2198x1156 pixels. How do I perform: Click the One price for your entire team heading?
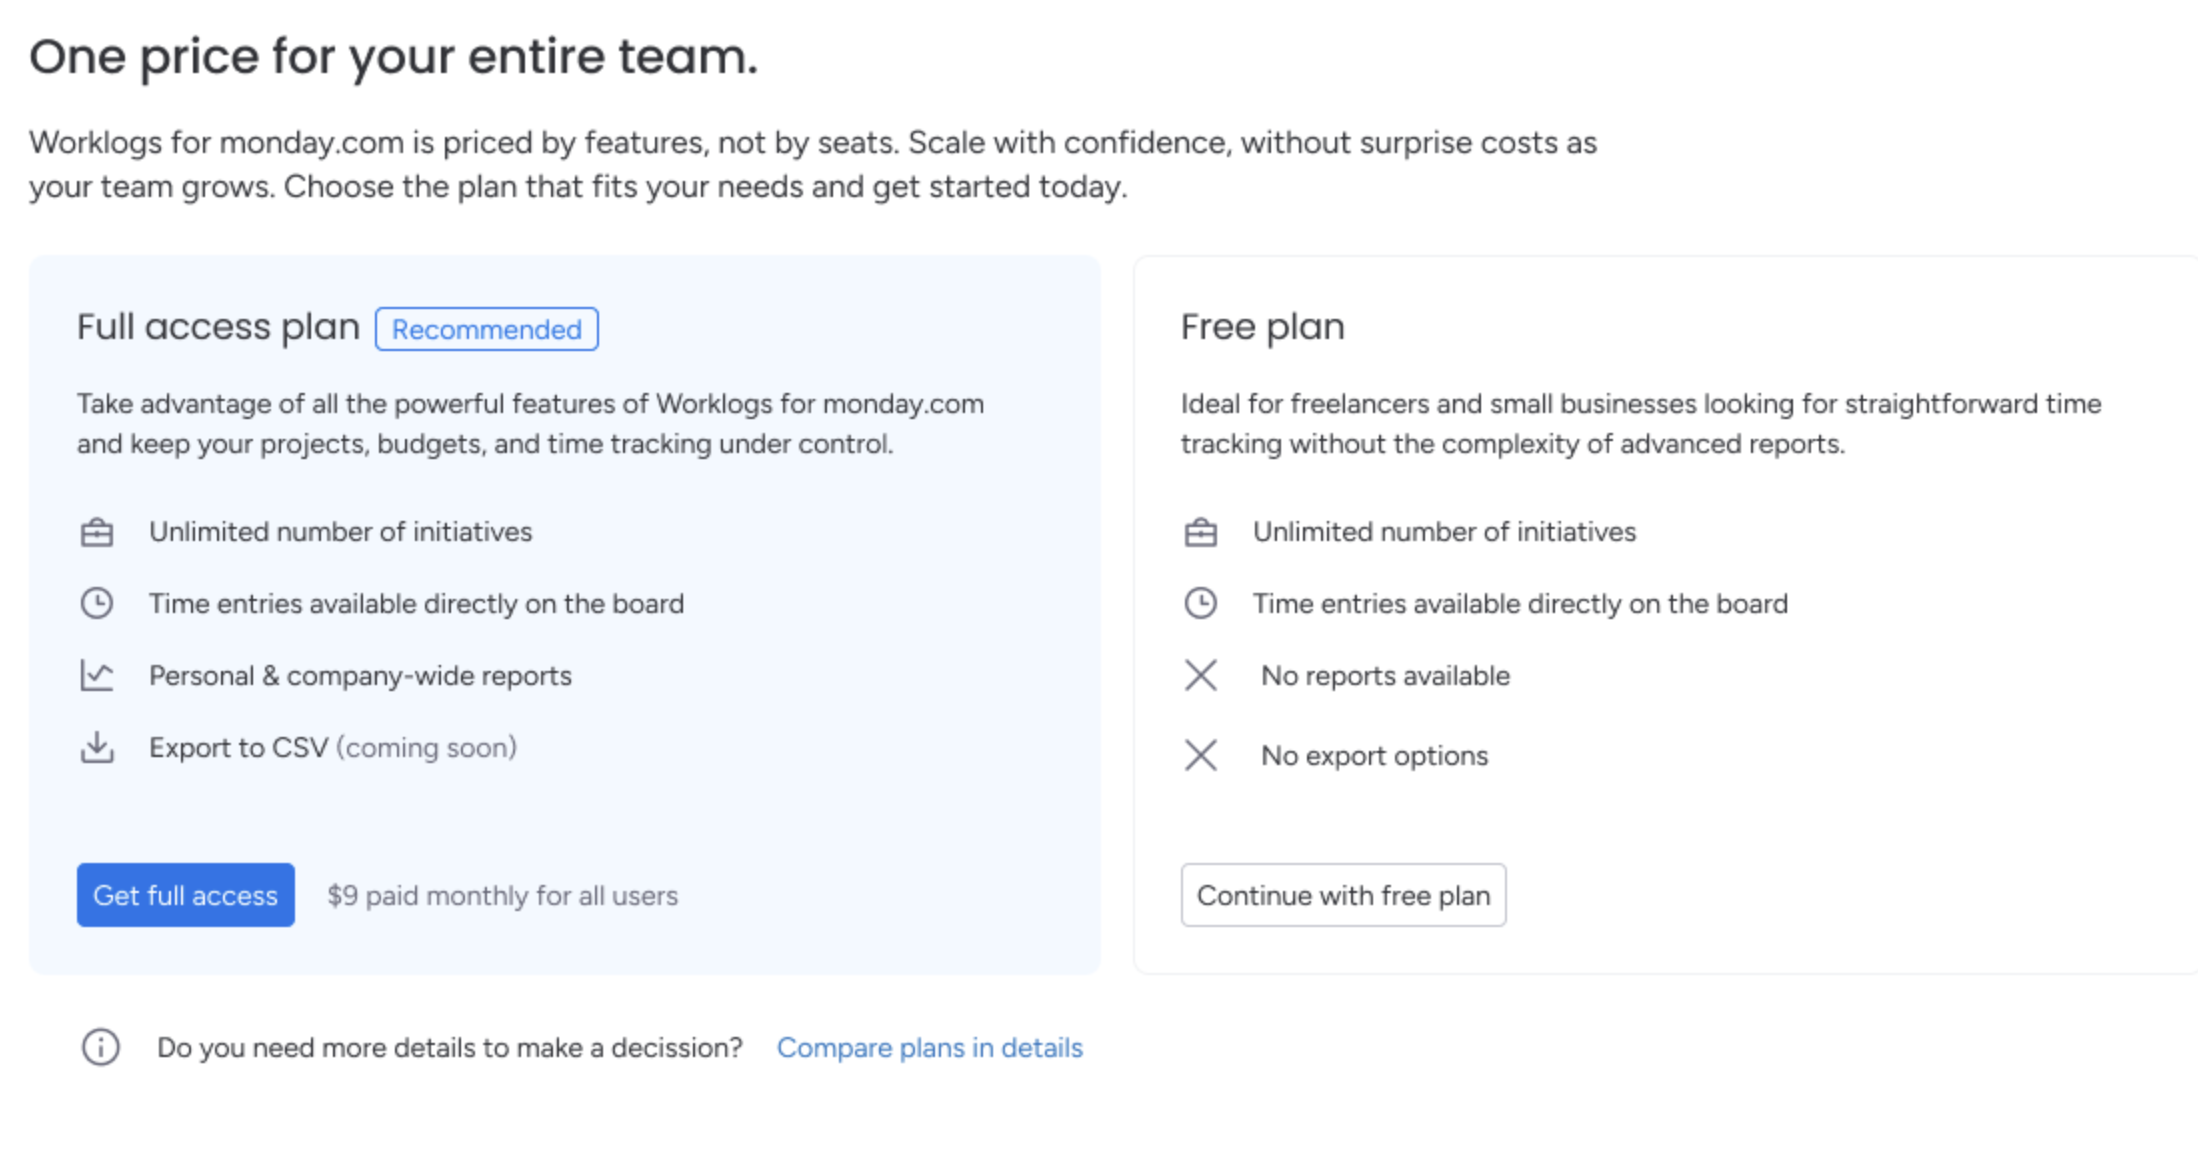(394, 56)
